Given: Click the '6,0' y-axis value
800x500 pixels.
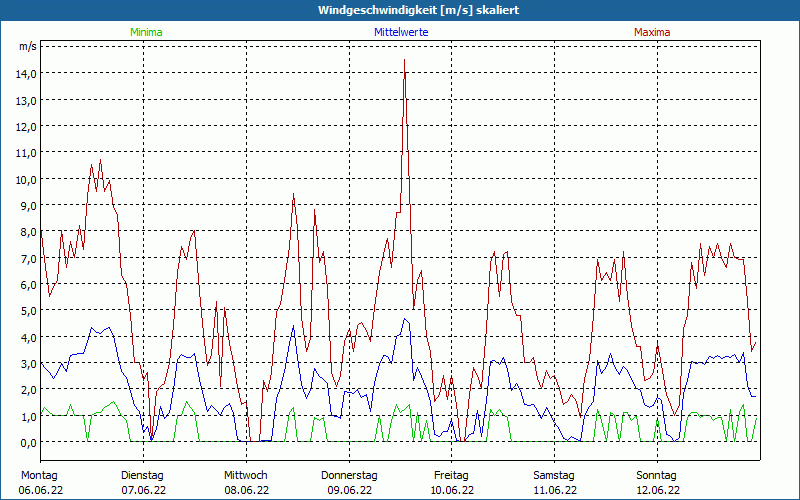Looking at the screenshot, I should tap(28, 284).
